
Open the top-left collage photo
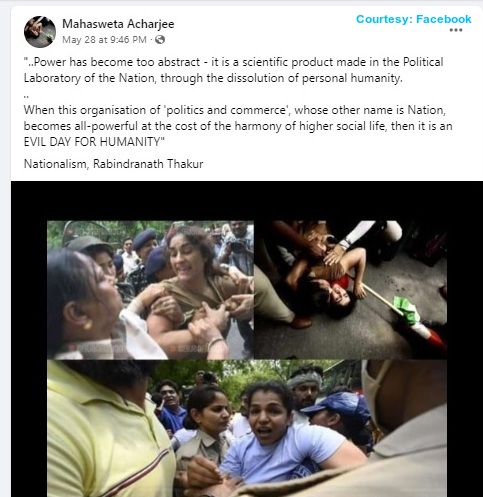pyautogui.click(x=150, y=290)
